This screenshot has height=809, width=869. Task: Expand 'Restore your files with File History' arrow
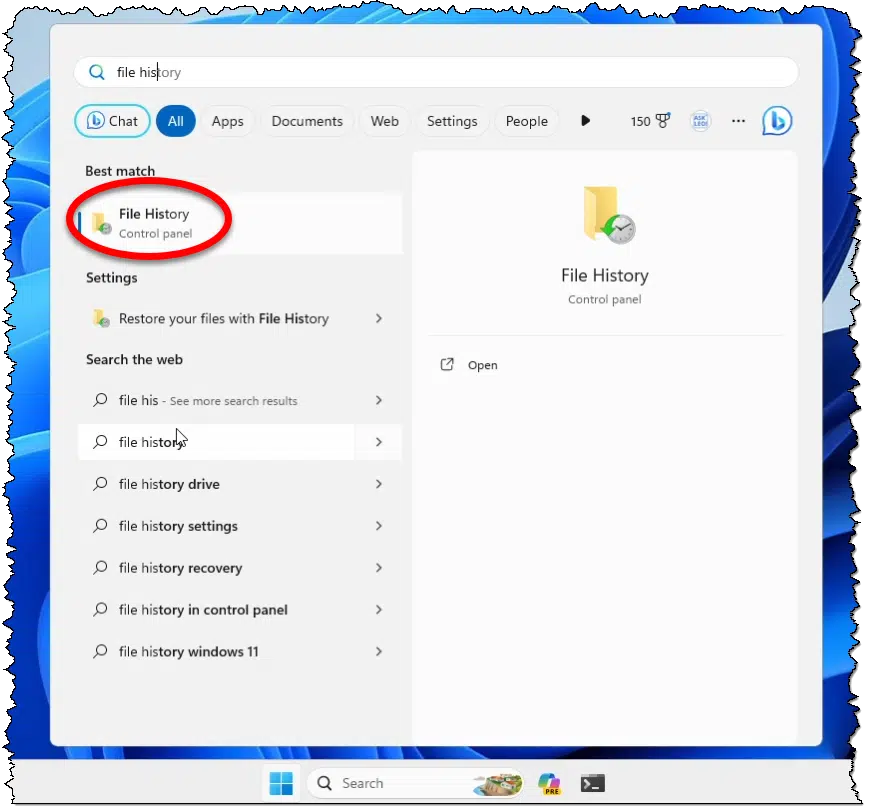click(x=379, y=319)
